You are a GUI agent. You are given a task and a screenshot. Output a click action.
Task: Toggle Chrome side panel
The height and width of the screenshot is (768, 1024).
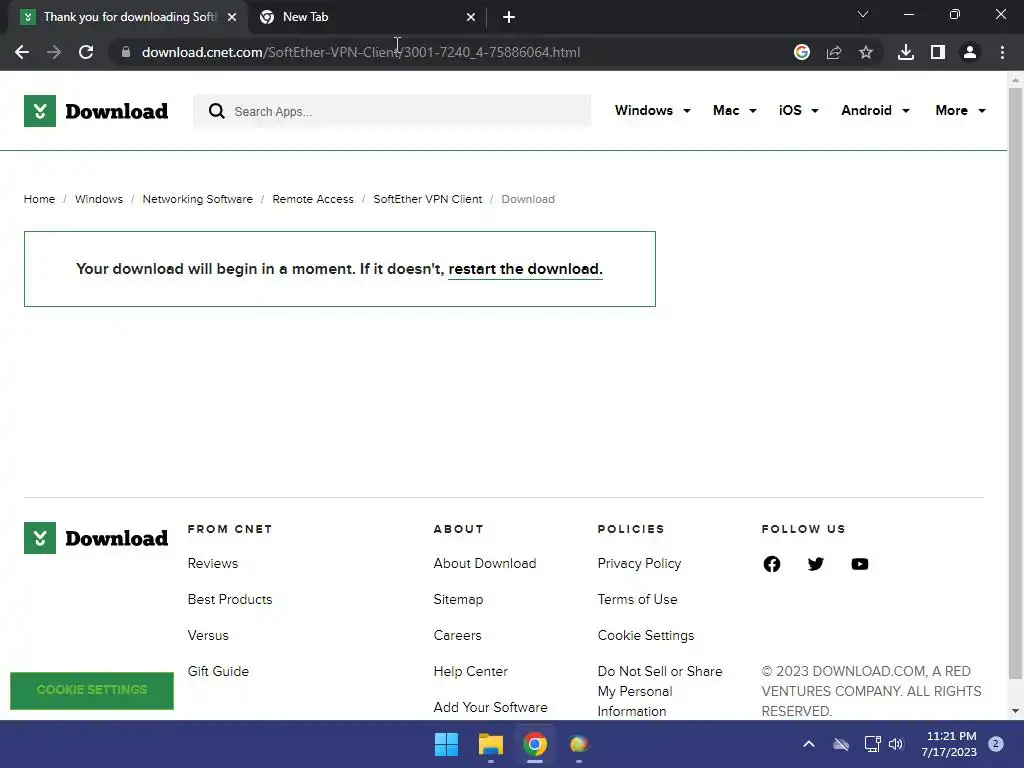tap(938, 52)
